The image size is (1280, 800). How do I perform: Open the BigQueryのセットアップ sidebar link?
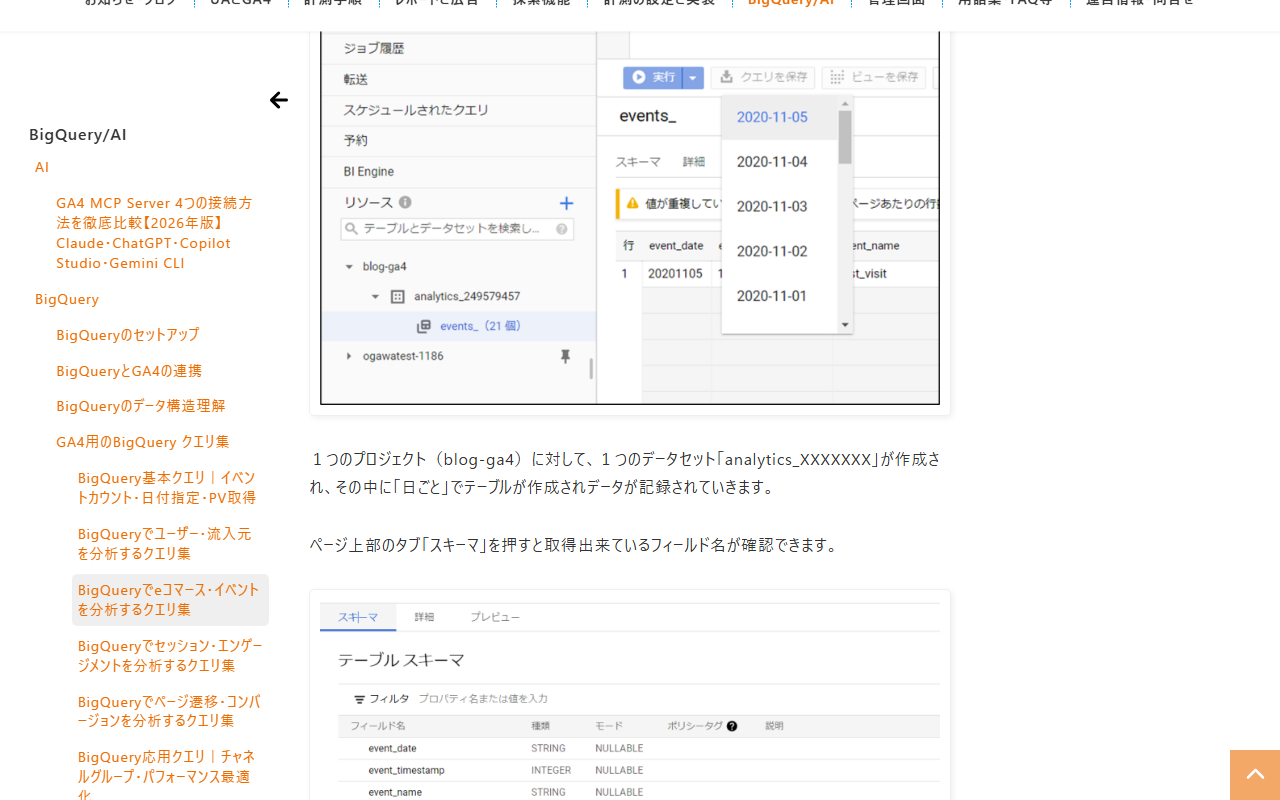click(128, 334)
